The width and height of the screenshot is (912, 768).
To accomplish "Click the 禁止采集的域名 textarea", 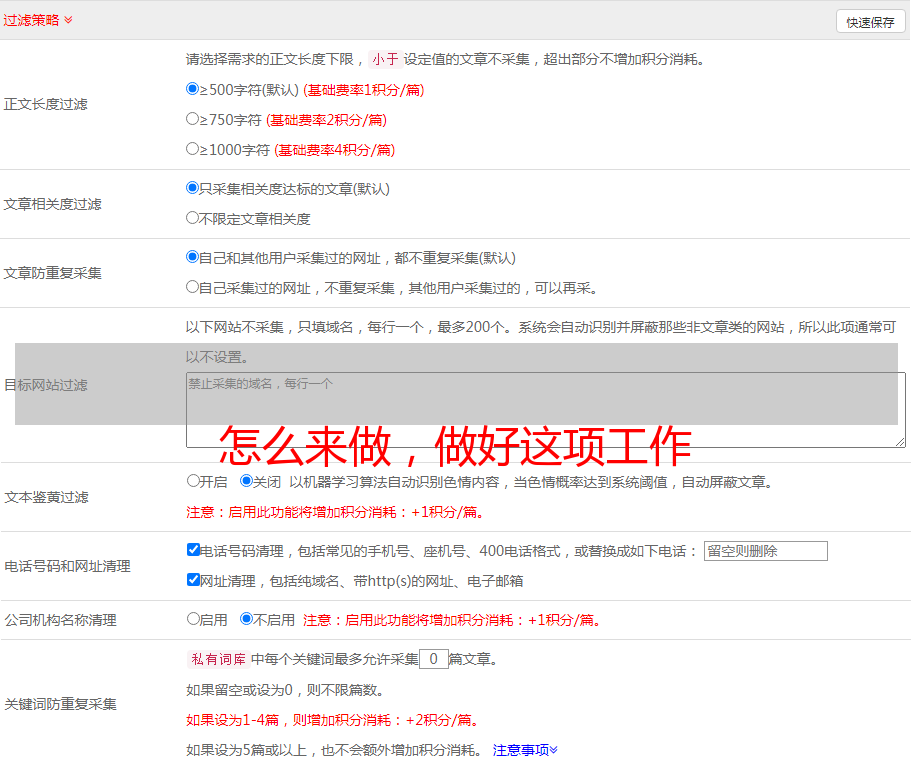I will [545, 410].
